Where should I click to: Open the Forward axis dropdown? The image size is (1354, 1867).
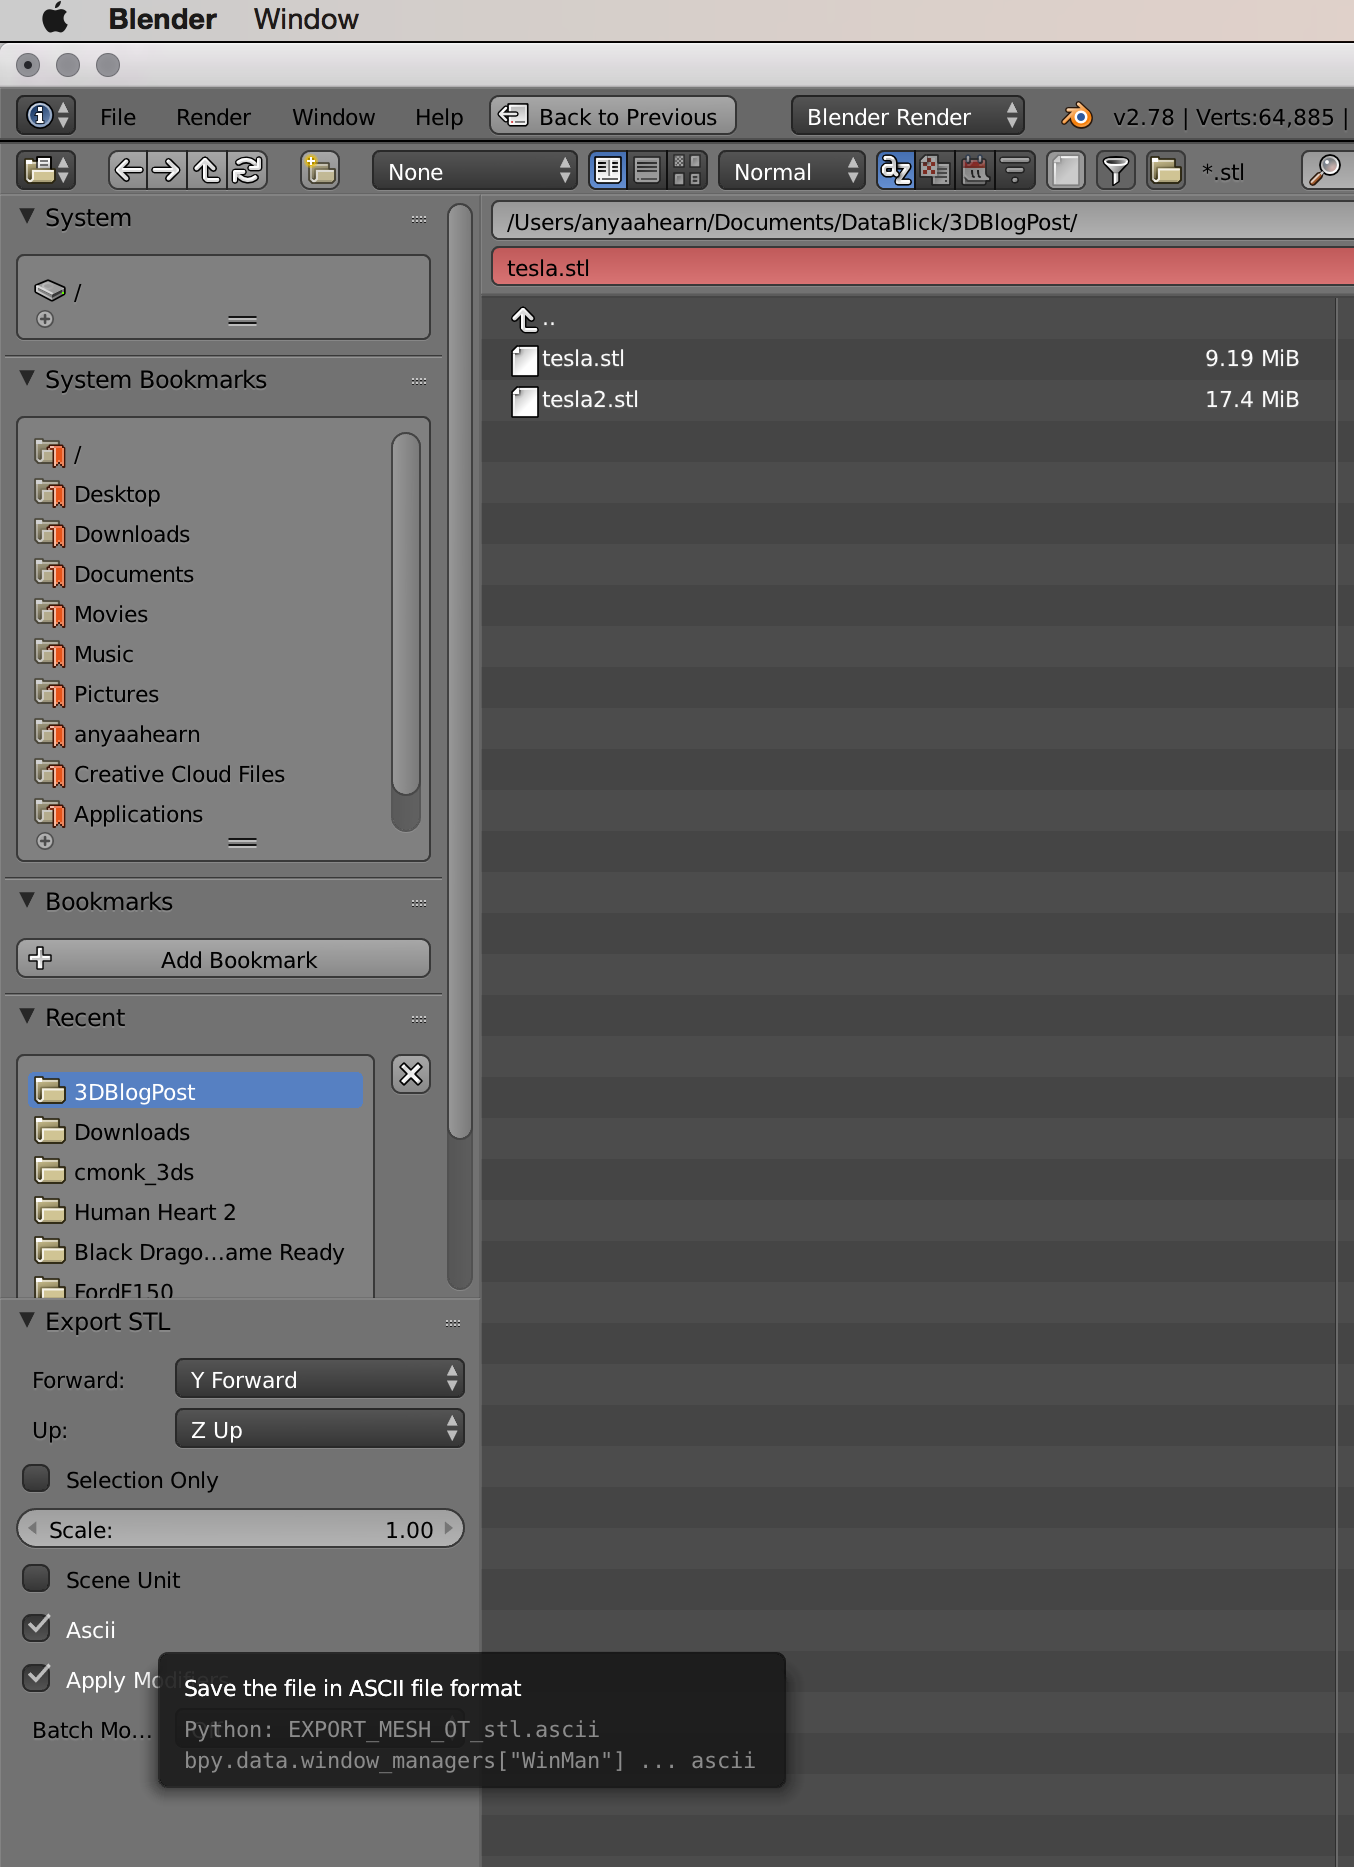click(320, 1379)
